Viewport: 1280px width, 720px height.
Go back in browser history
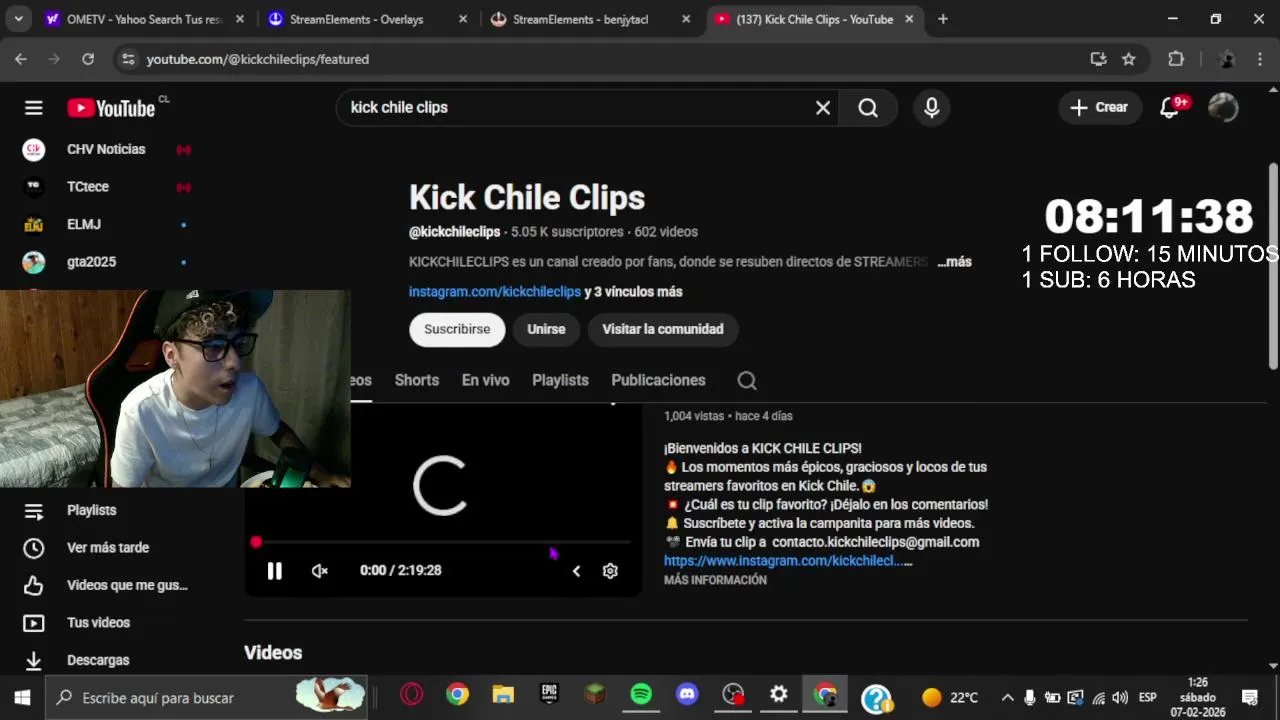tap(21, 59)
